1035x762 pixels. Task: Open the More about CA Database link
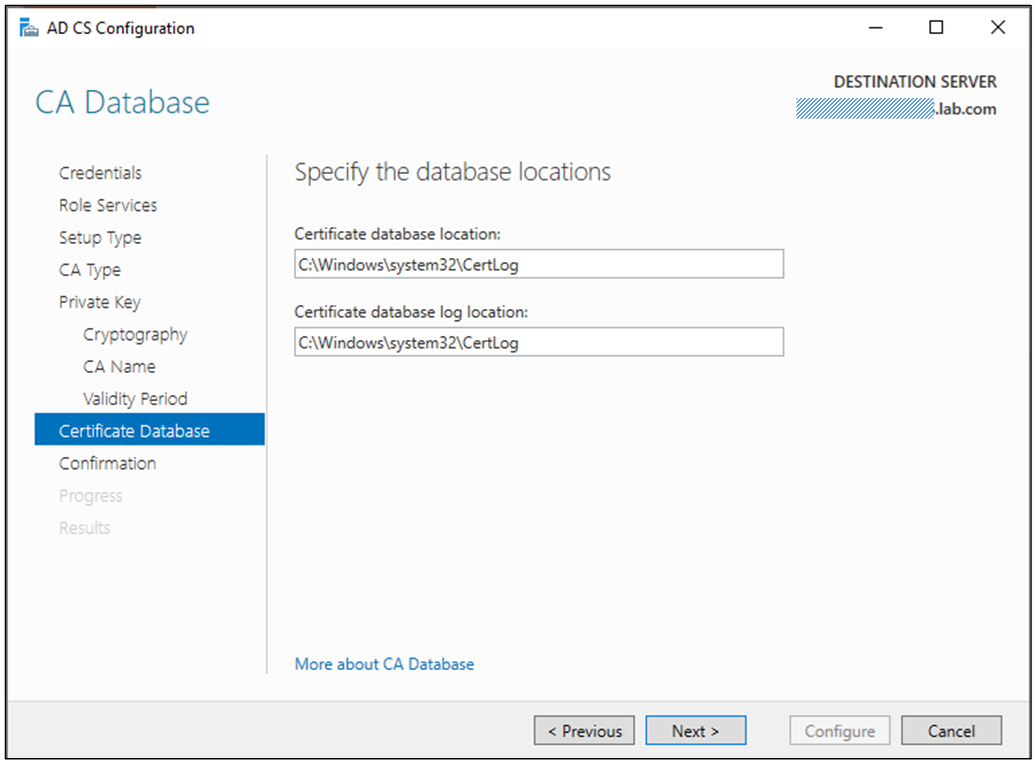click(x=384, y=663)
